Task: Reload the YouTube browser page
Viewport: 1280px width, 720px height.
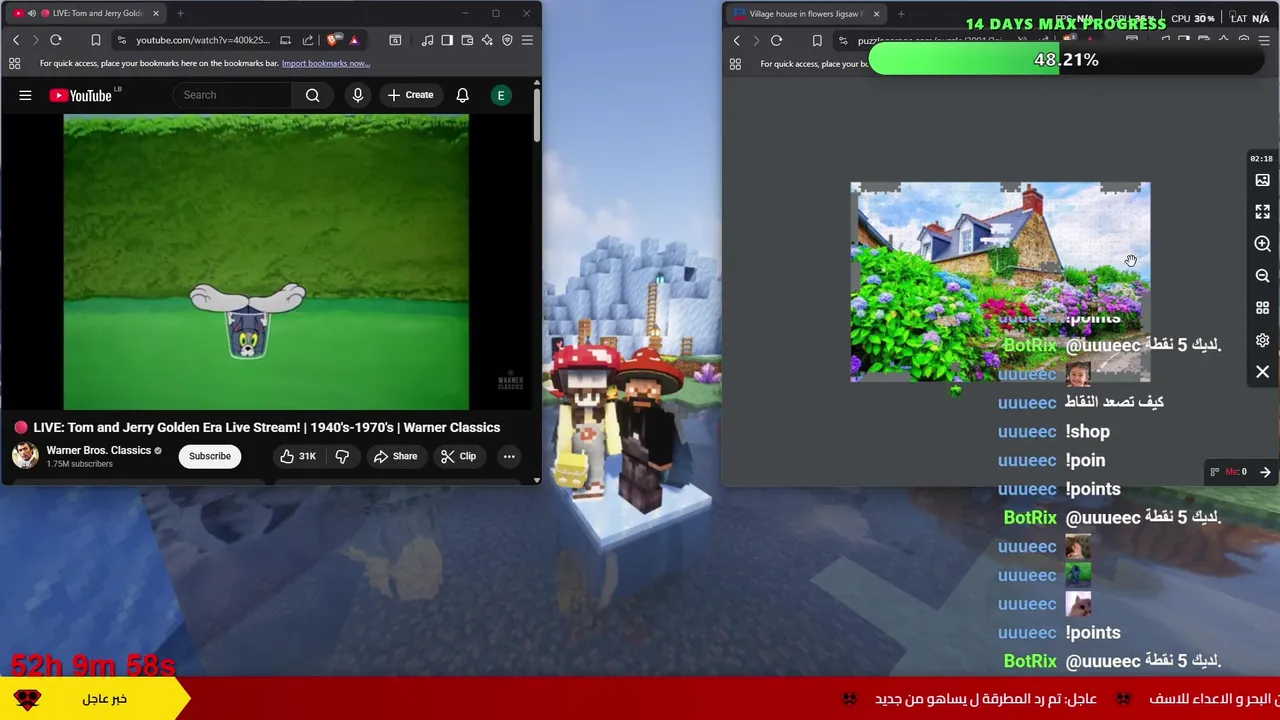Action: point(56,40)
